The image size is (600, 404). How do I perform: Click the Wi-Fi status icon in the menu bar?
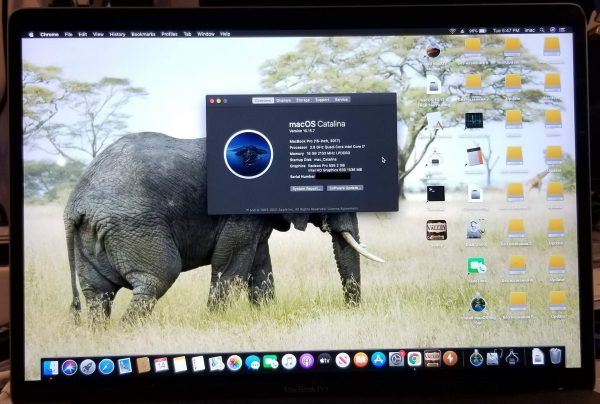click(451, 32)
